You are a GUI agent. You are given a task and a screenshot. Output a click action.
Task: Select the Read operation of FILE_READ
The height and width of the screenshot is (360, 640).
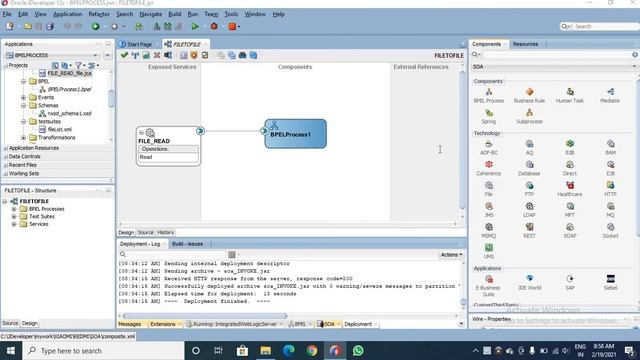pos(168,157)
